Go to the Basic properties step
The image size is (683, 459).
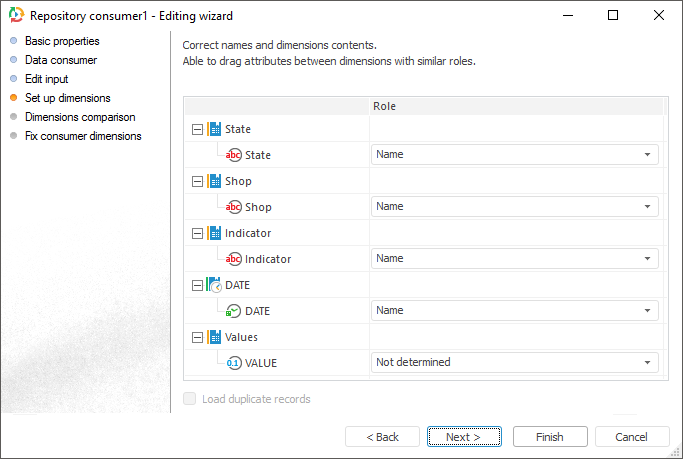(x=62, y=41)
